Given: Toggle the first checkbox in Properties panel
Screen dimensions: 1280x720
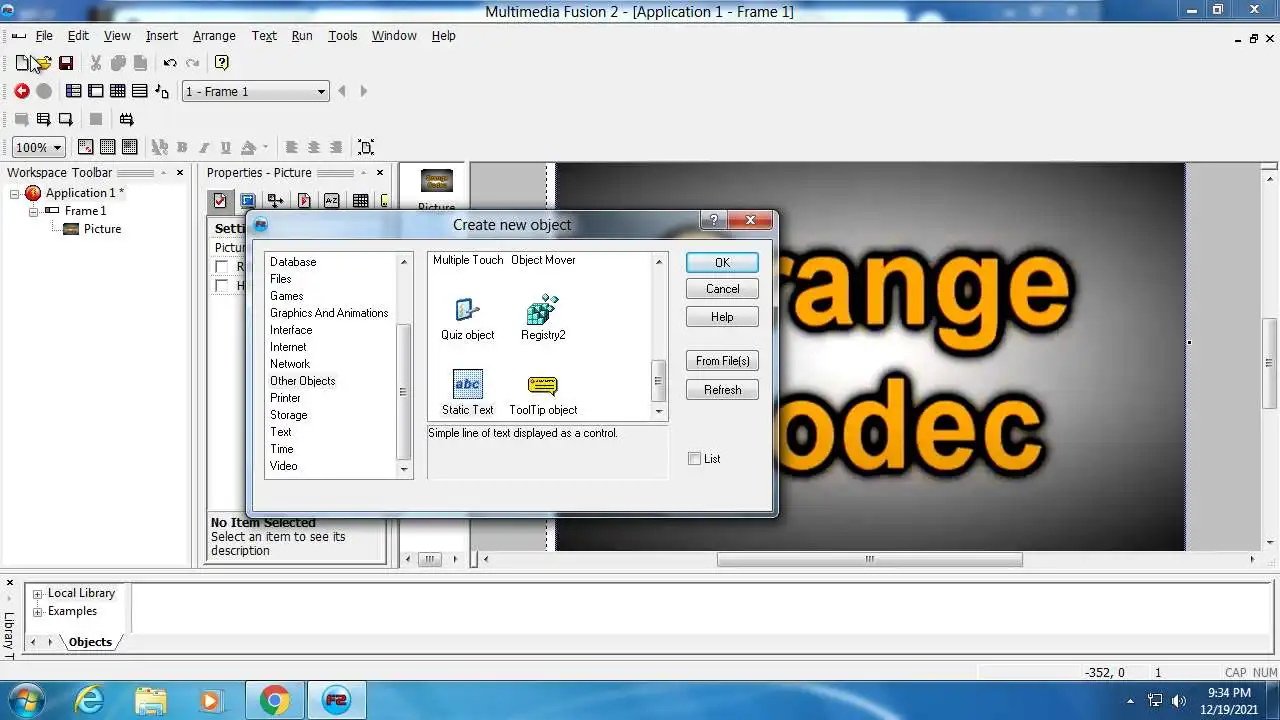Looking at the screenshot, I should 222,267.
